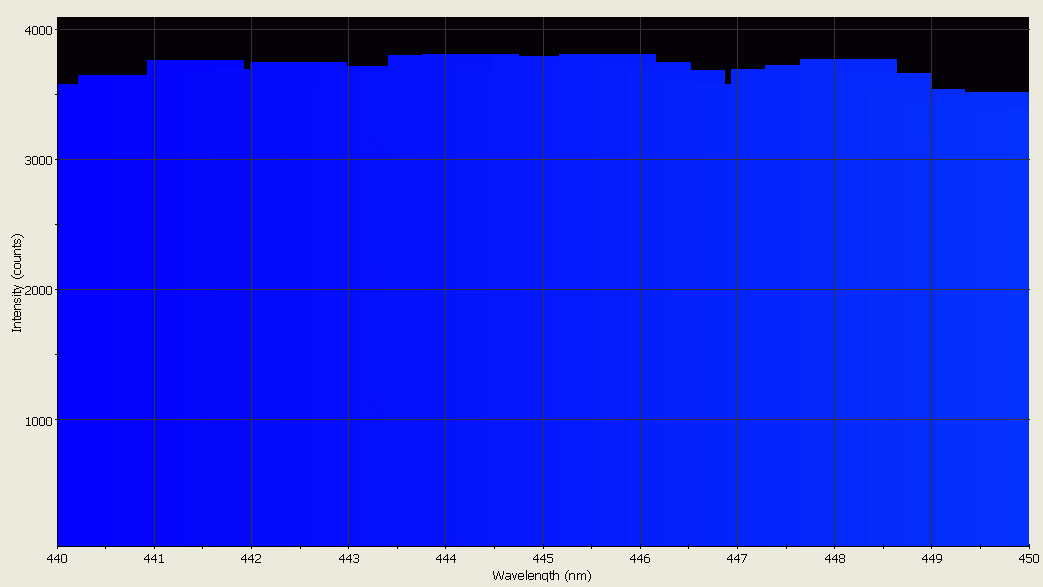This screenshot has height=587, width=1043.
Task: Click the 443 wavelength tick label
Action: 348,560
